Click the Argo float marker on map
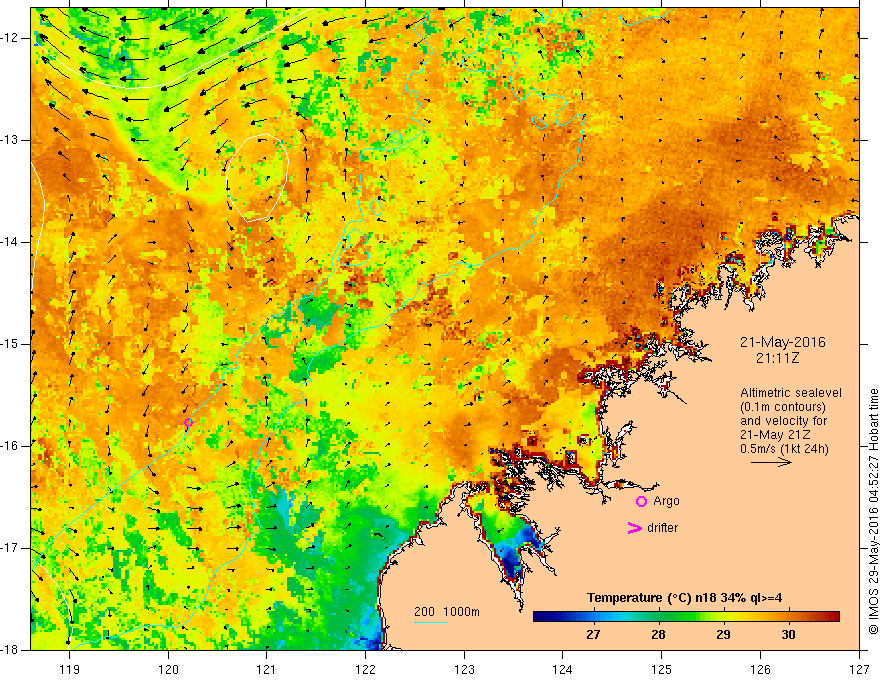 click(x=188, y=422)
